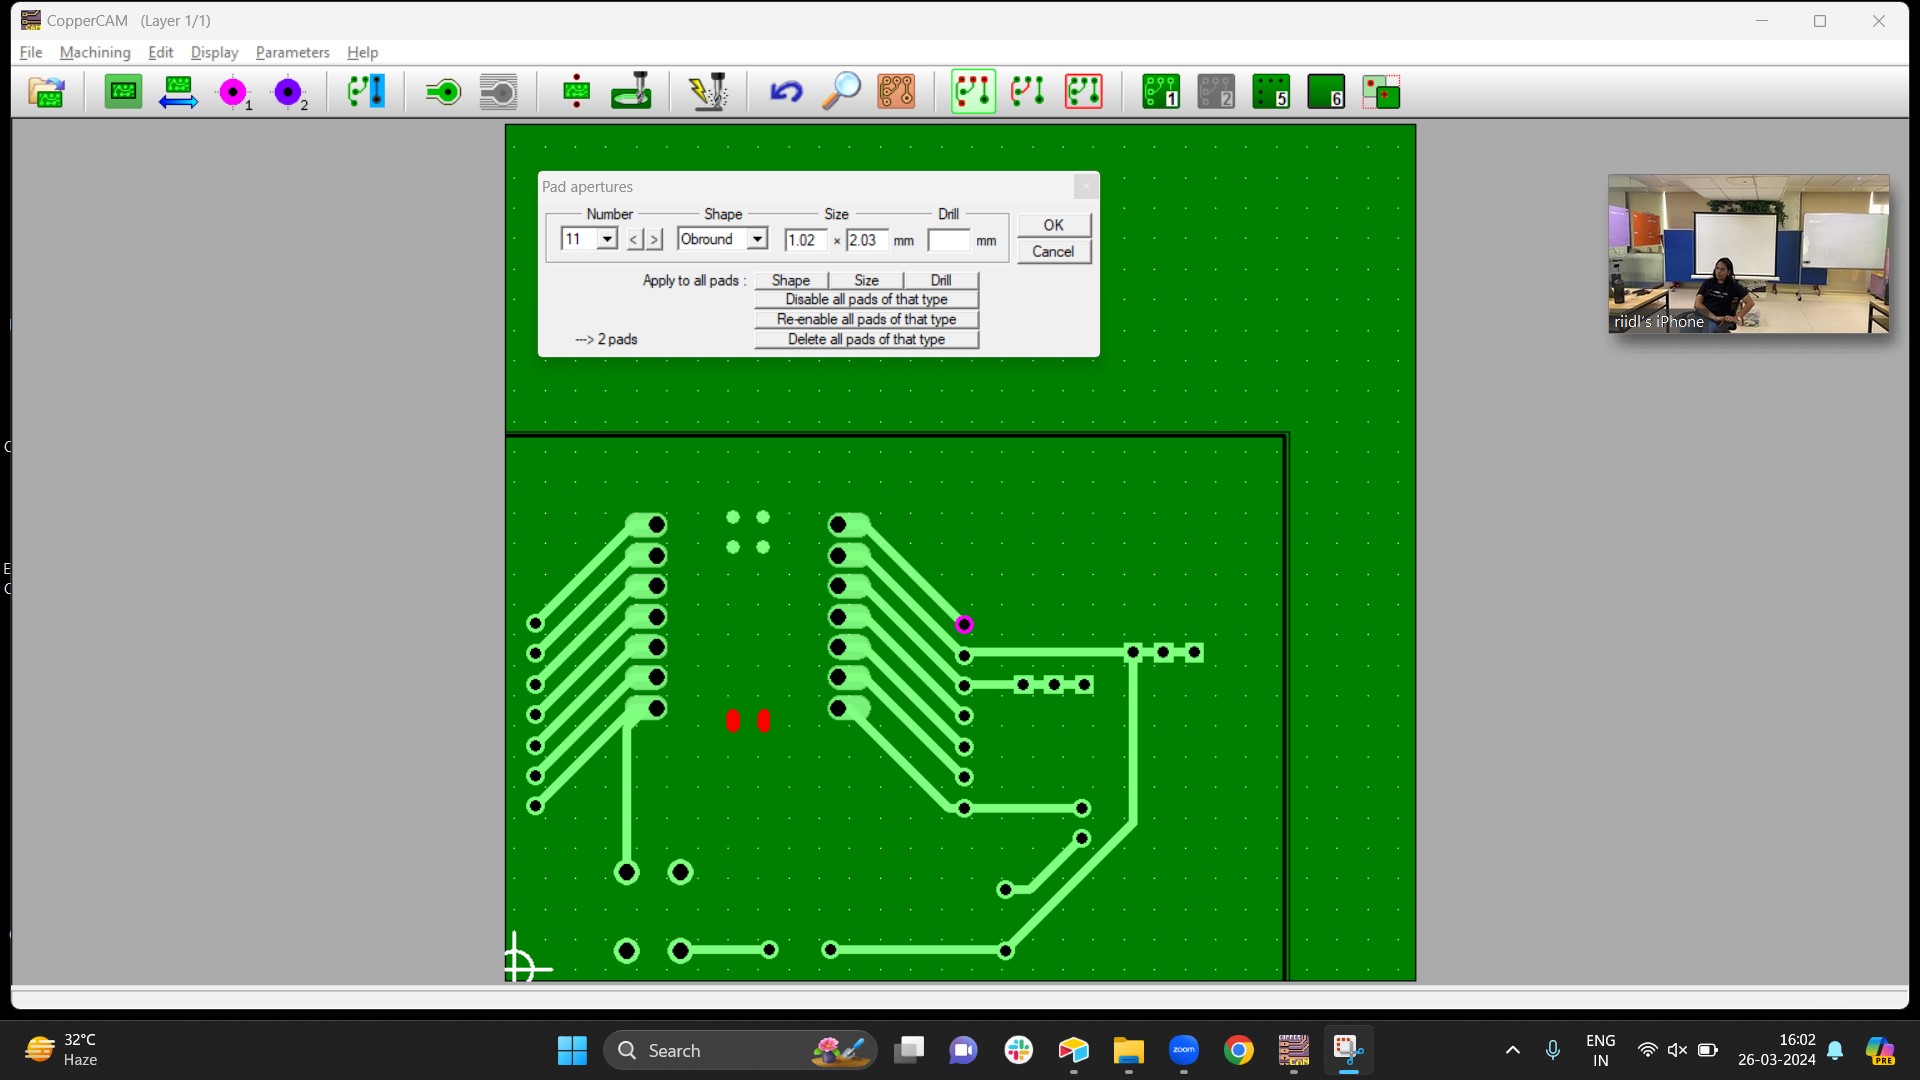
Task: Open the Edit menu
Action: tap(161, 52)
